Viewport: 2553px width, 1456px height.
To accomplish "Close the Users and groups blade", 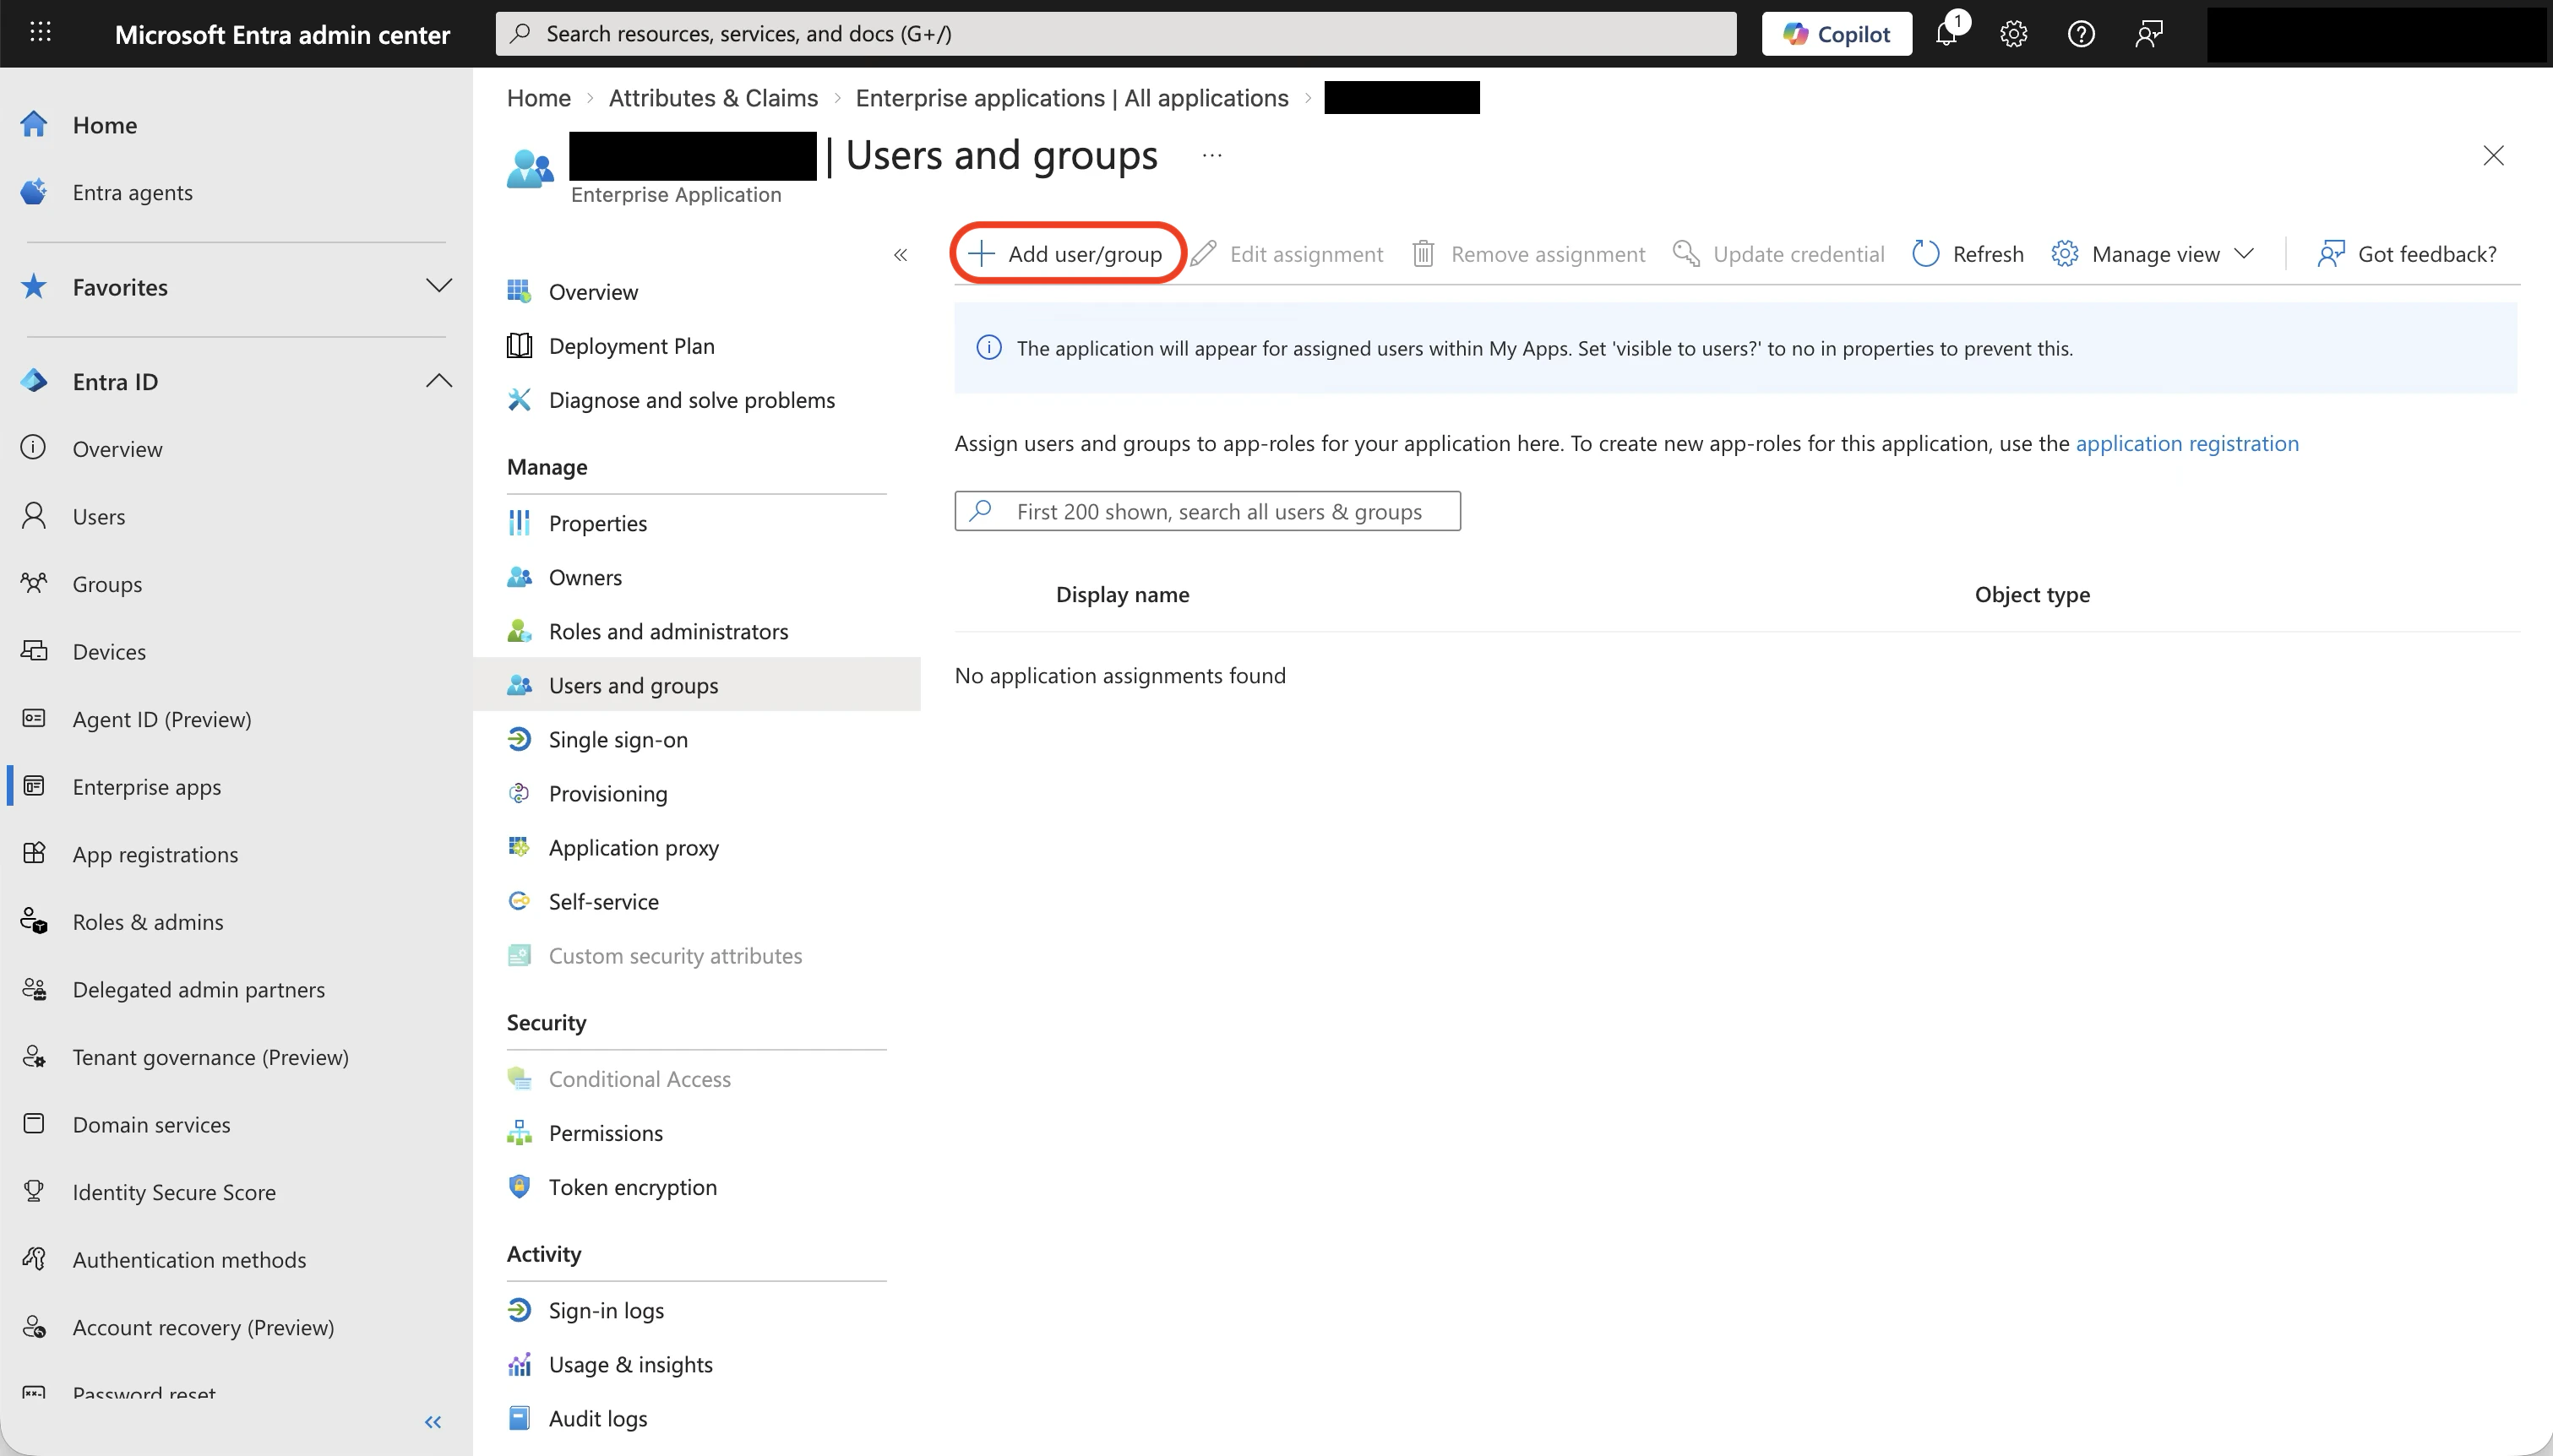I will 2493,155.
